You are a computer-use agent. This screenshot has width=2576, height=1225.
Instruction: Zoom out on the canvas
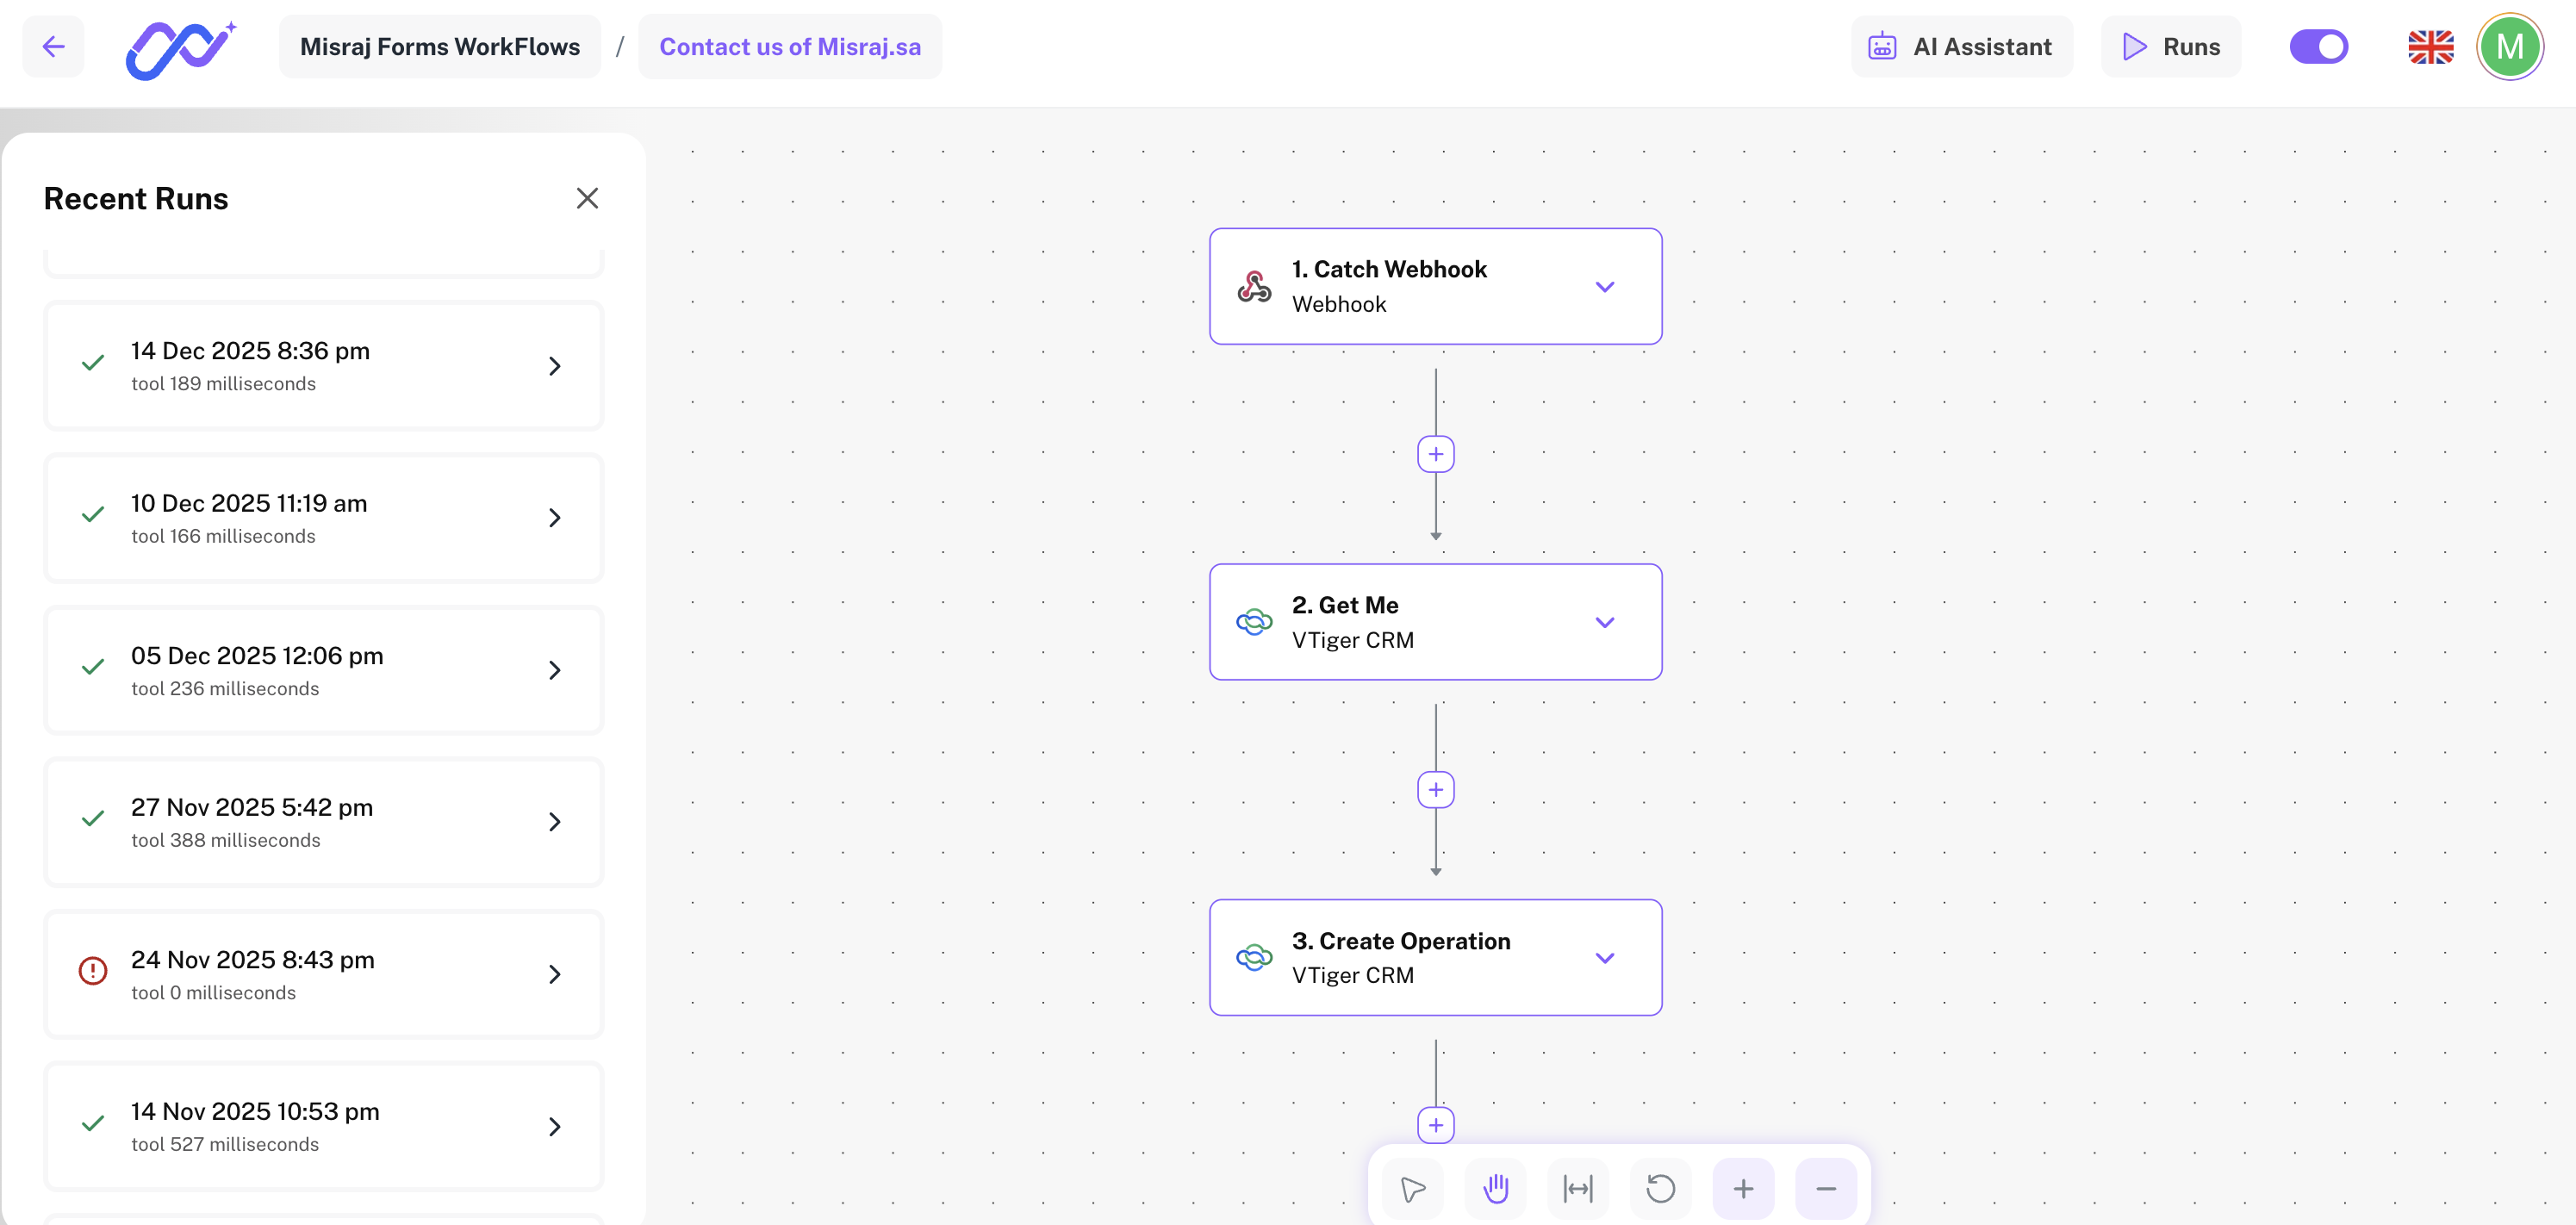point(1826,1188)
